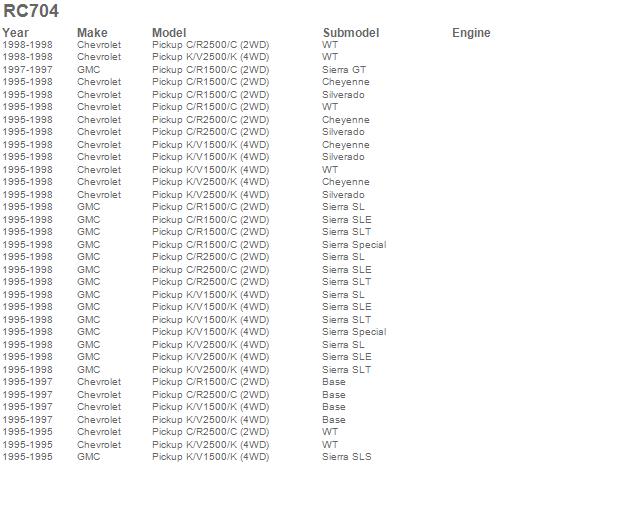Select the Engine column header

coord(471,33)
